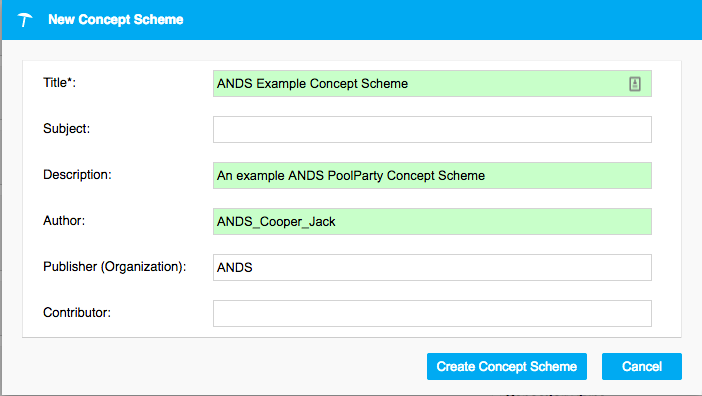This screenshot has width=702, height=396.
Task: Click the Author field showing ANDS_Cooper_Jack
Action: coord(432,221)
